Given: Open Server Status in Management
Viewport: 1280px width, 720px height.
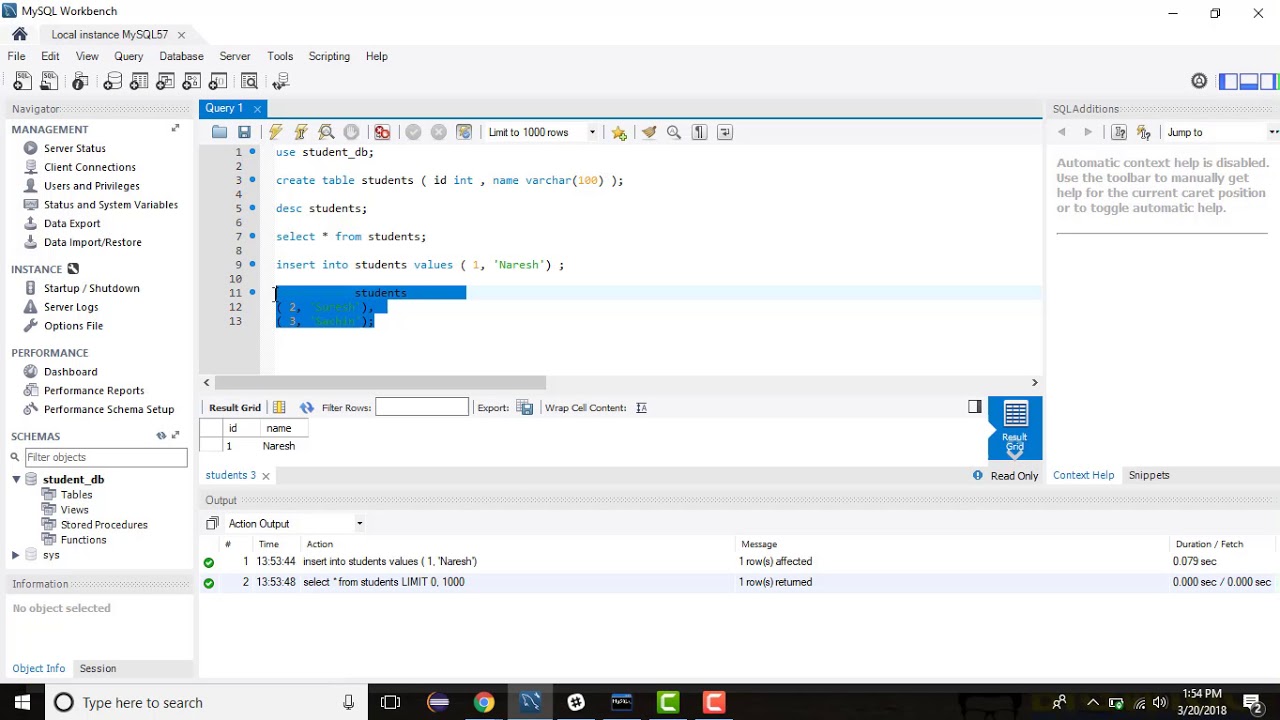Looking at the screenshot, I should coord(75,148).
